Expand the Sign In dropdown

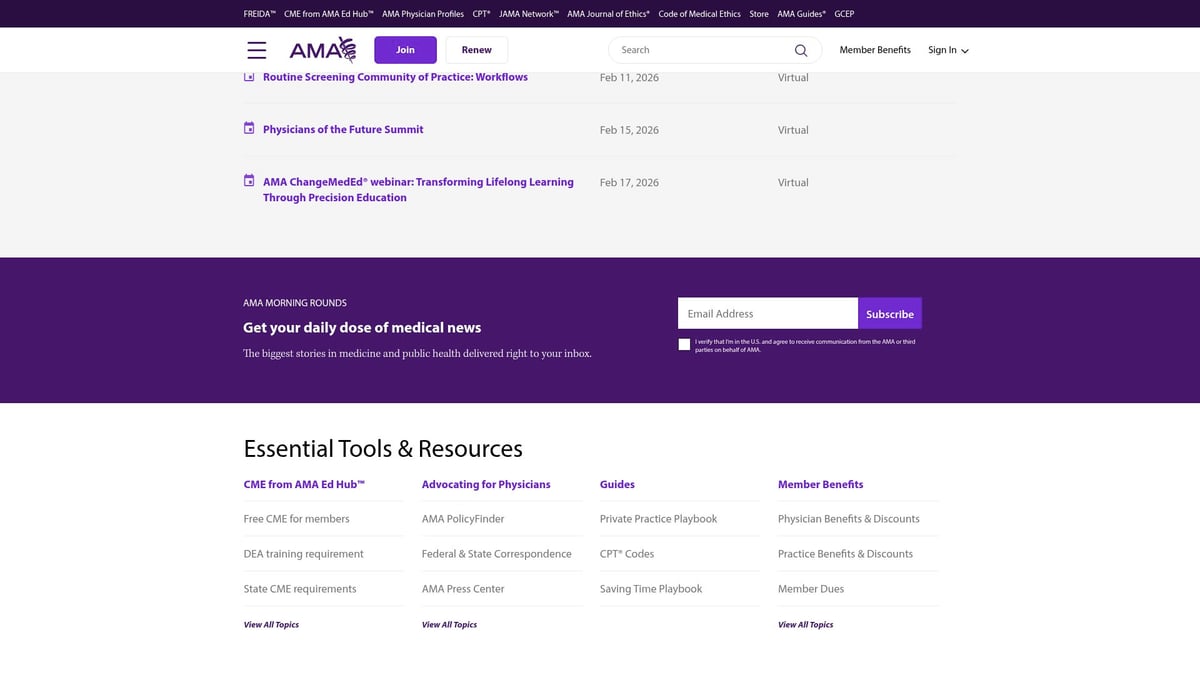coord(946,49)
